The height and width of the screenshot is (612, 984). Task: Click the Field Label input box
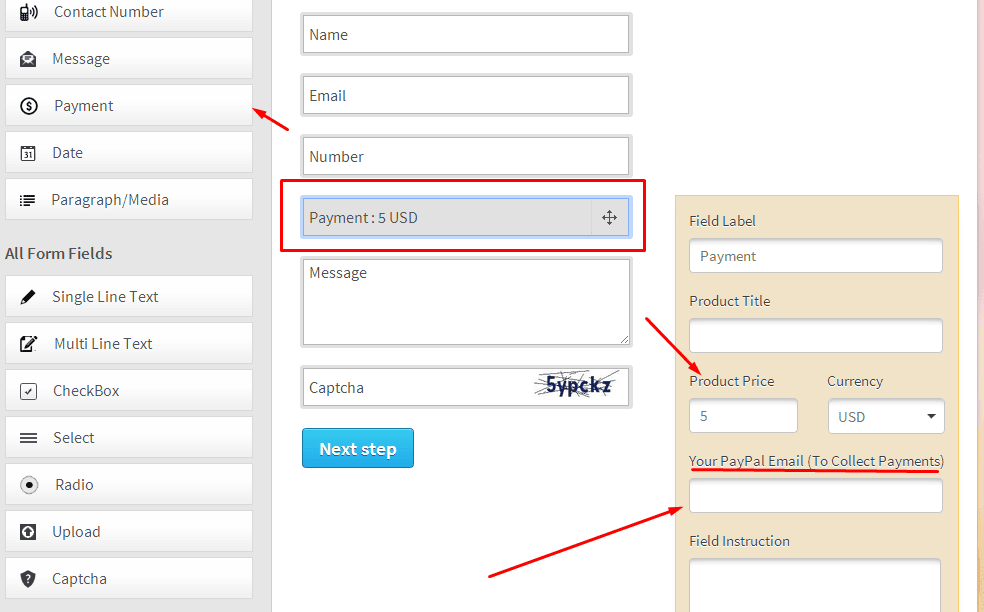coord(815,255)
